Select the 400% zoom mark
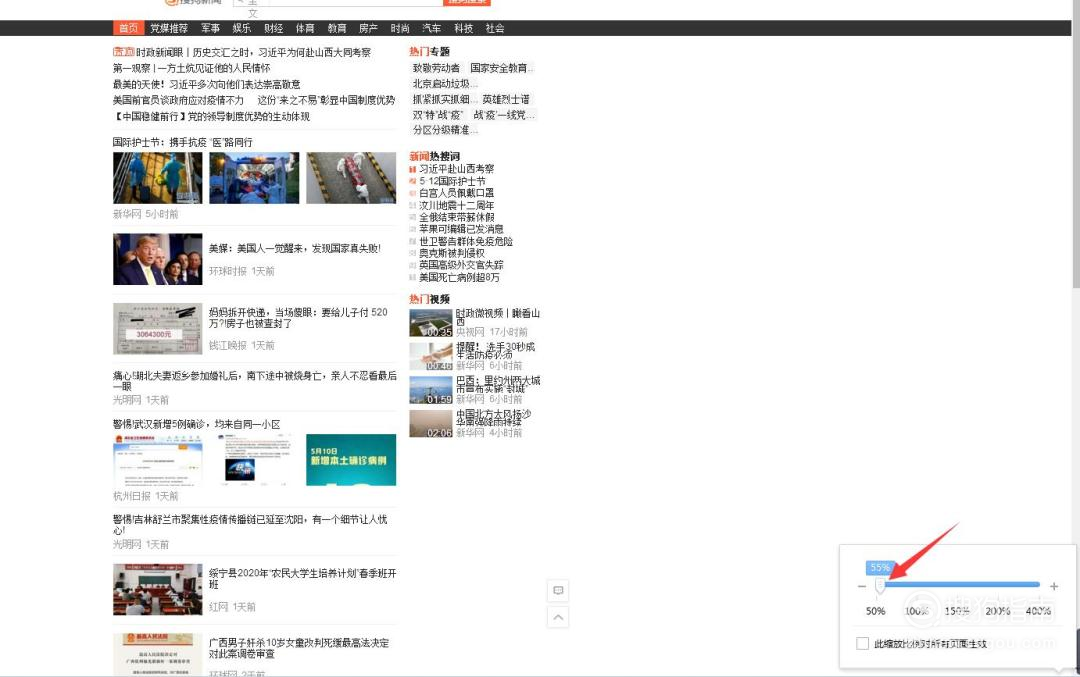 point(1038,611)
